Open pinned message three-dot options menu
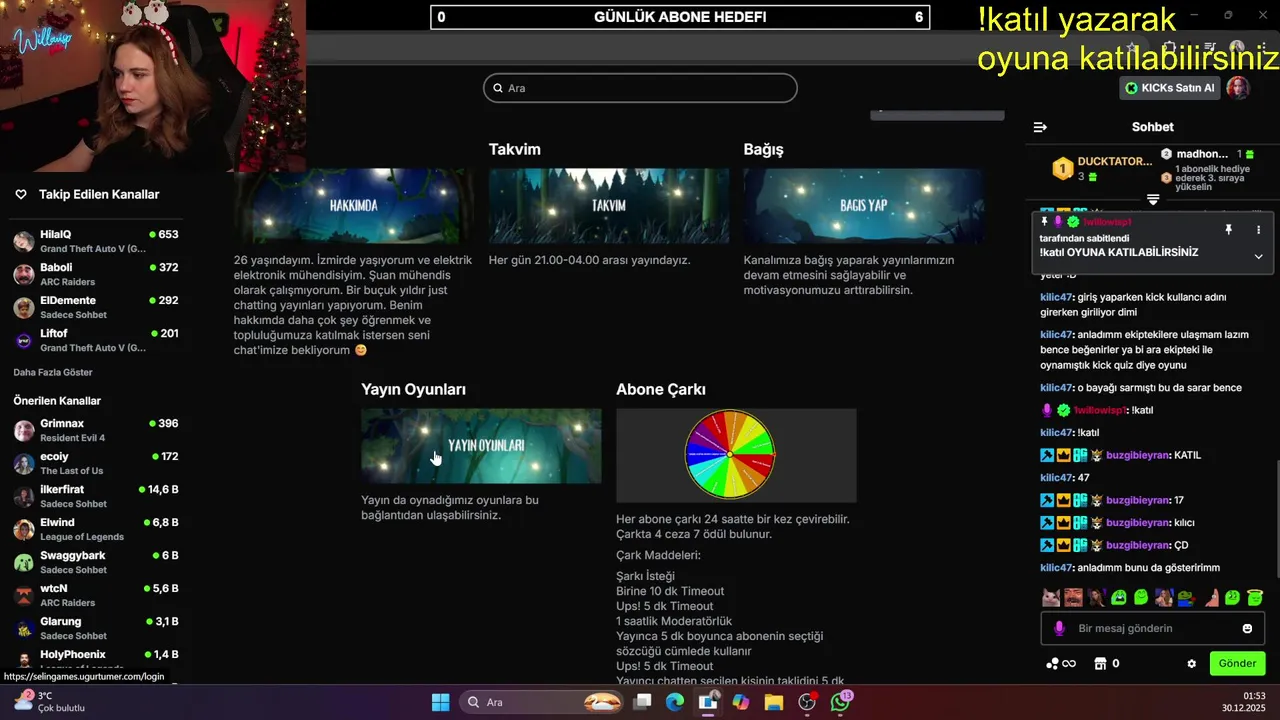1280x720 pixels. pyautogui.click(x=1258, y=230)
